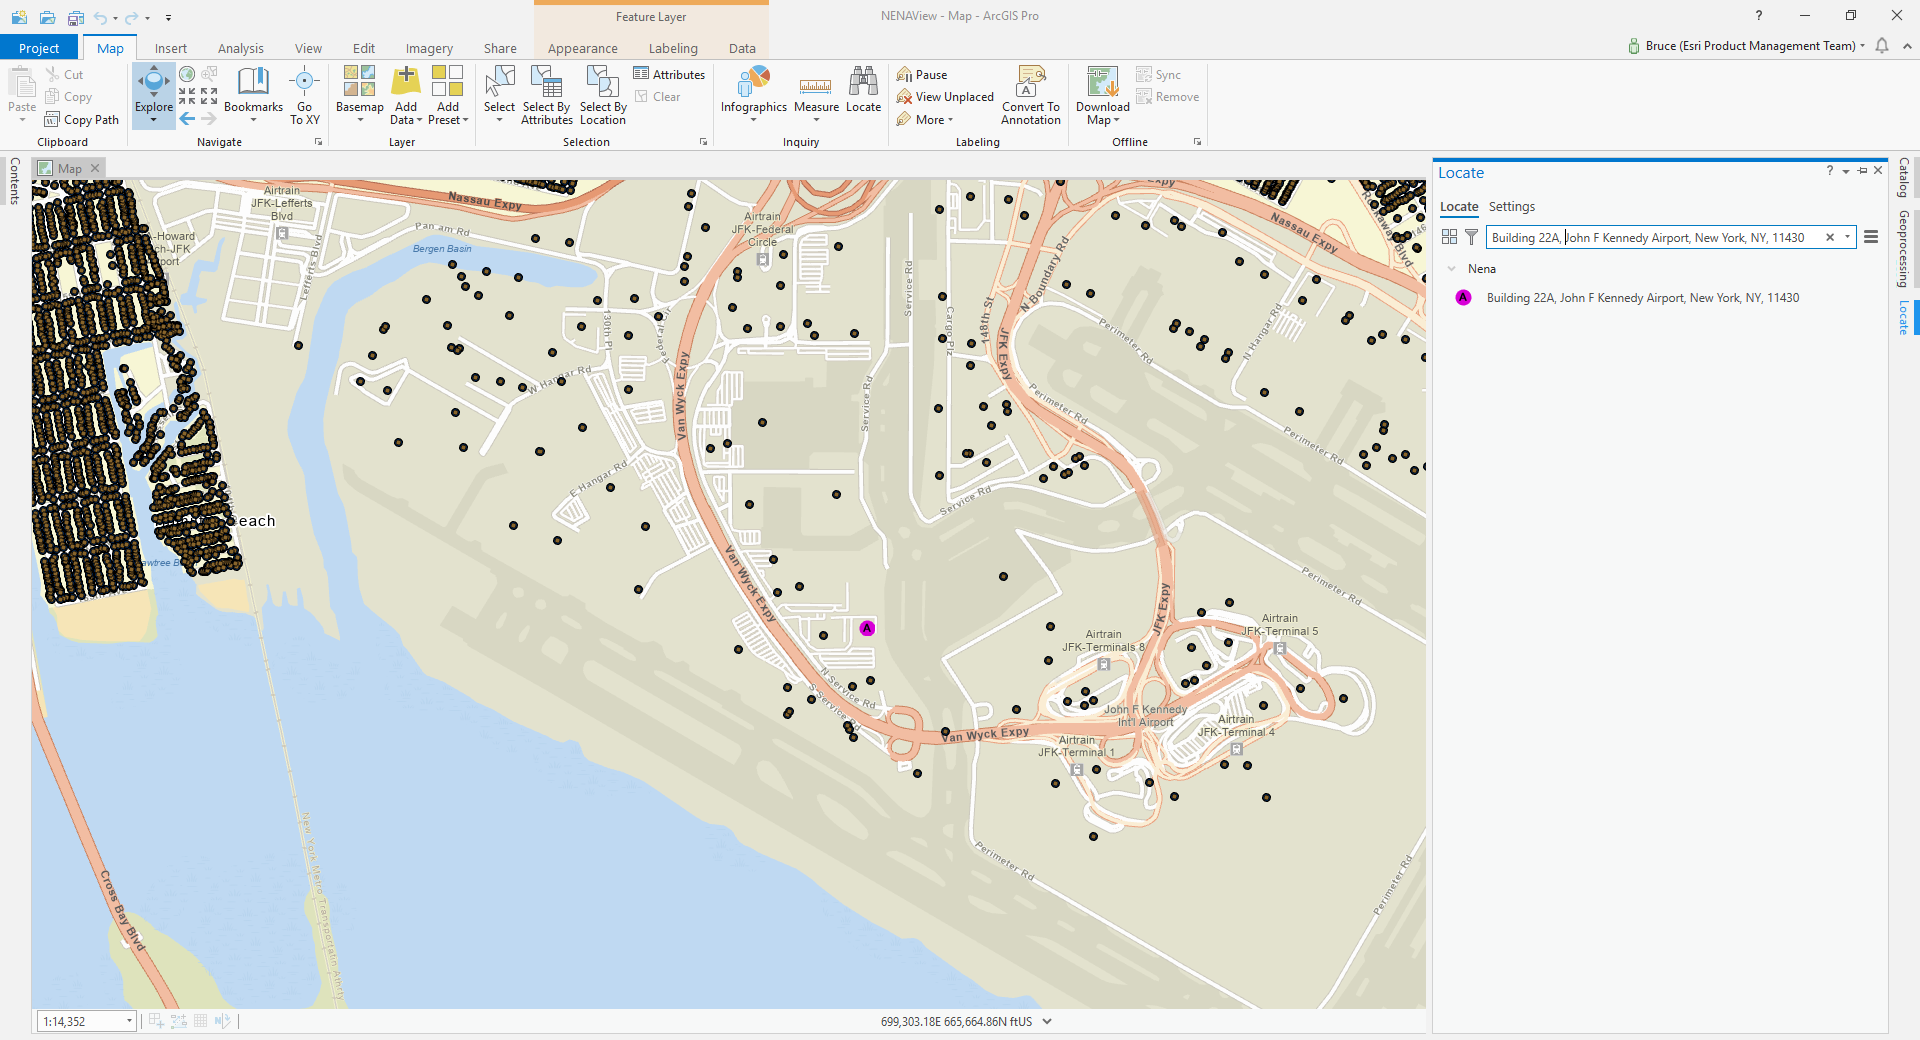
Task: Toggle snapping in the status bar
Action: coord(156,1021)
